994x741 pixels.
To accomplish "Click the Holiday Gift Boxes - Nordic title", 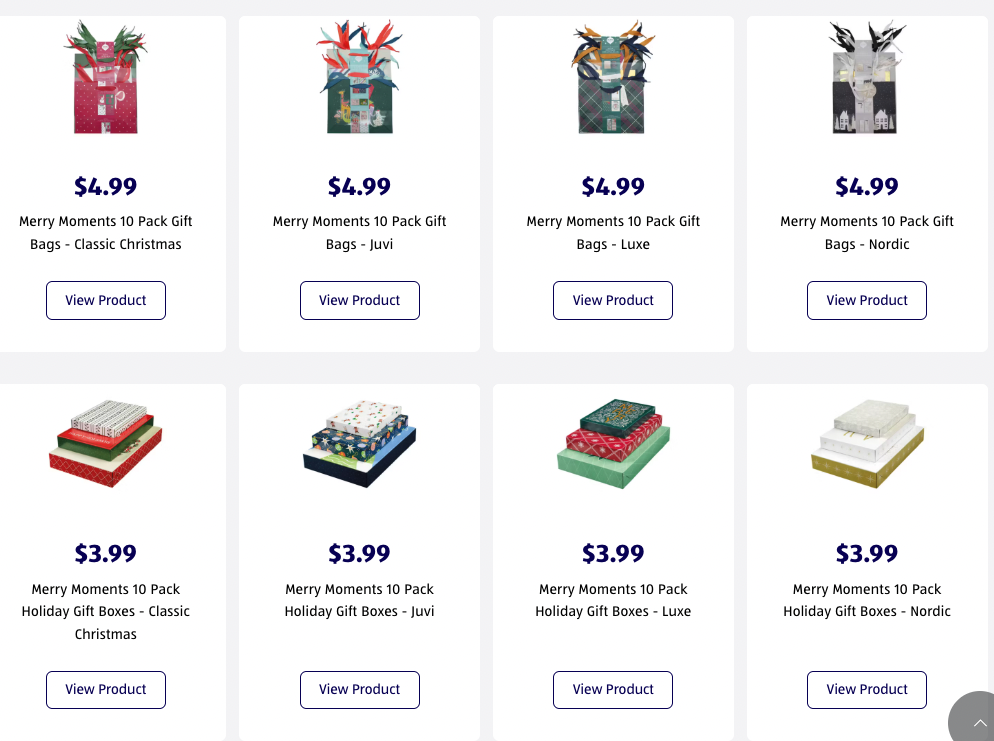I will pos(867,600).
